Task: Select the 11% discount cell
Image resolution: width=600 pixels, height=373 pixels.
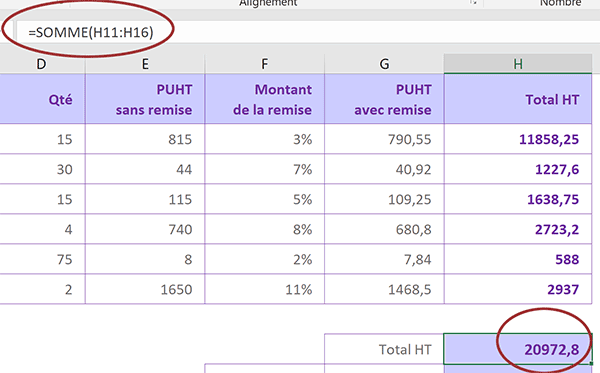Action: click(264, 289)
